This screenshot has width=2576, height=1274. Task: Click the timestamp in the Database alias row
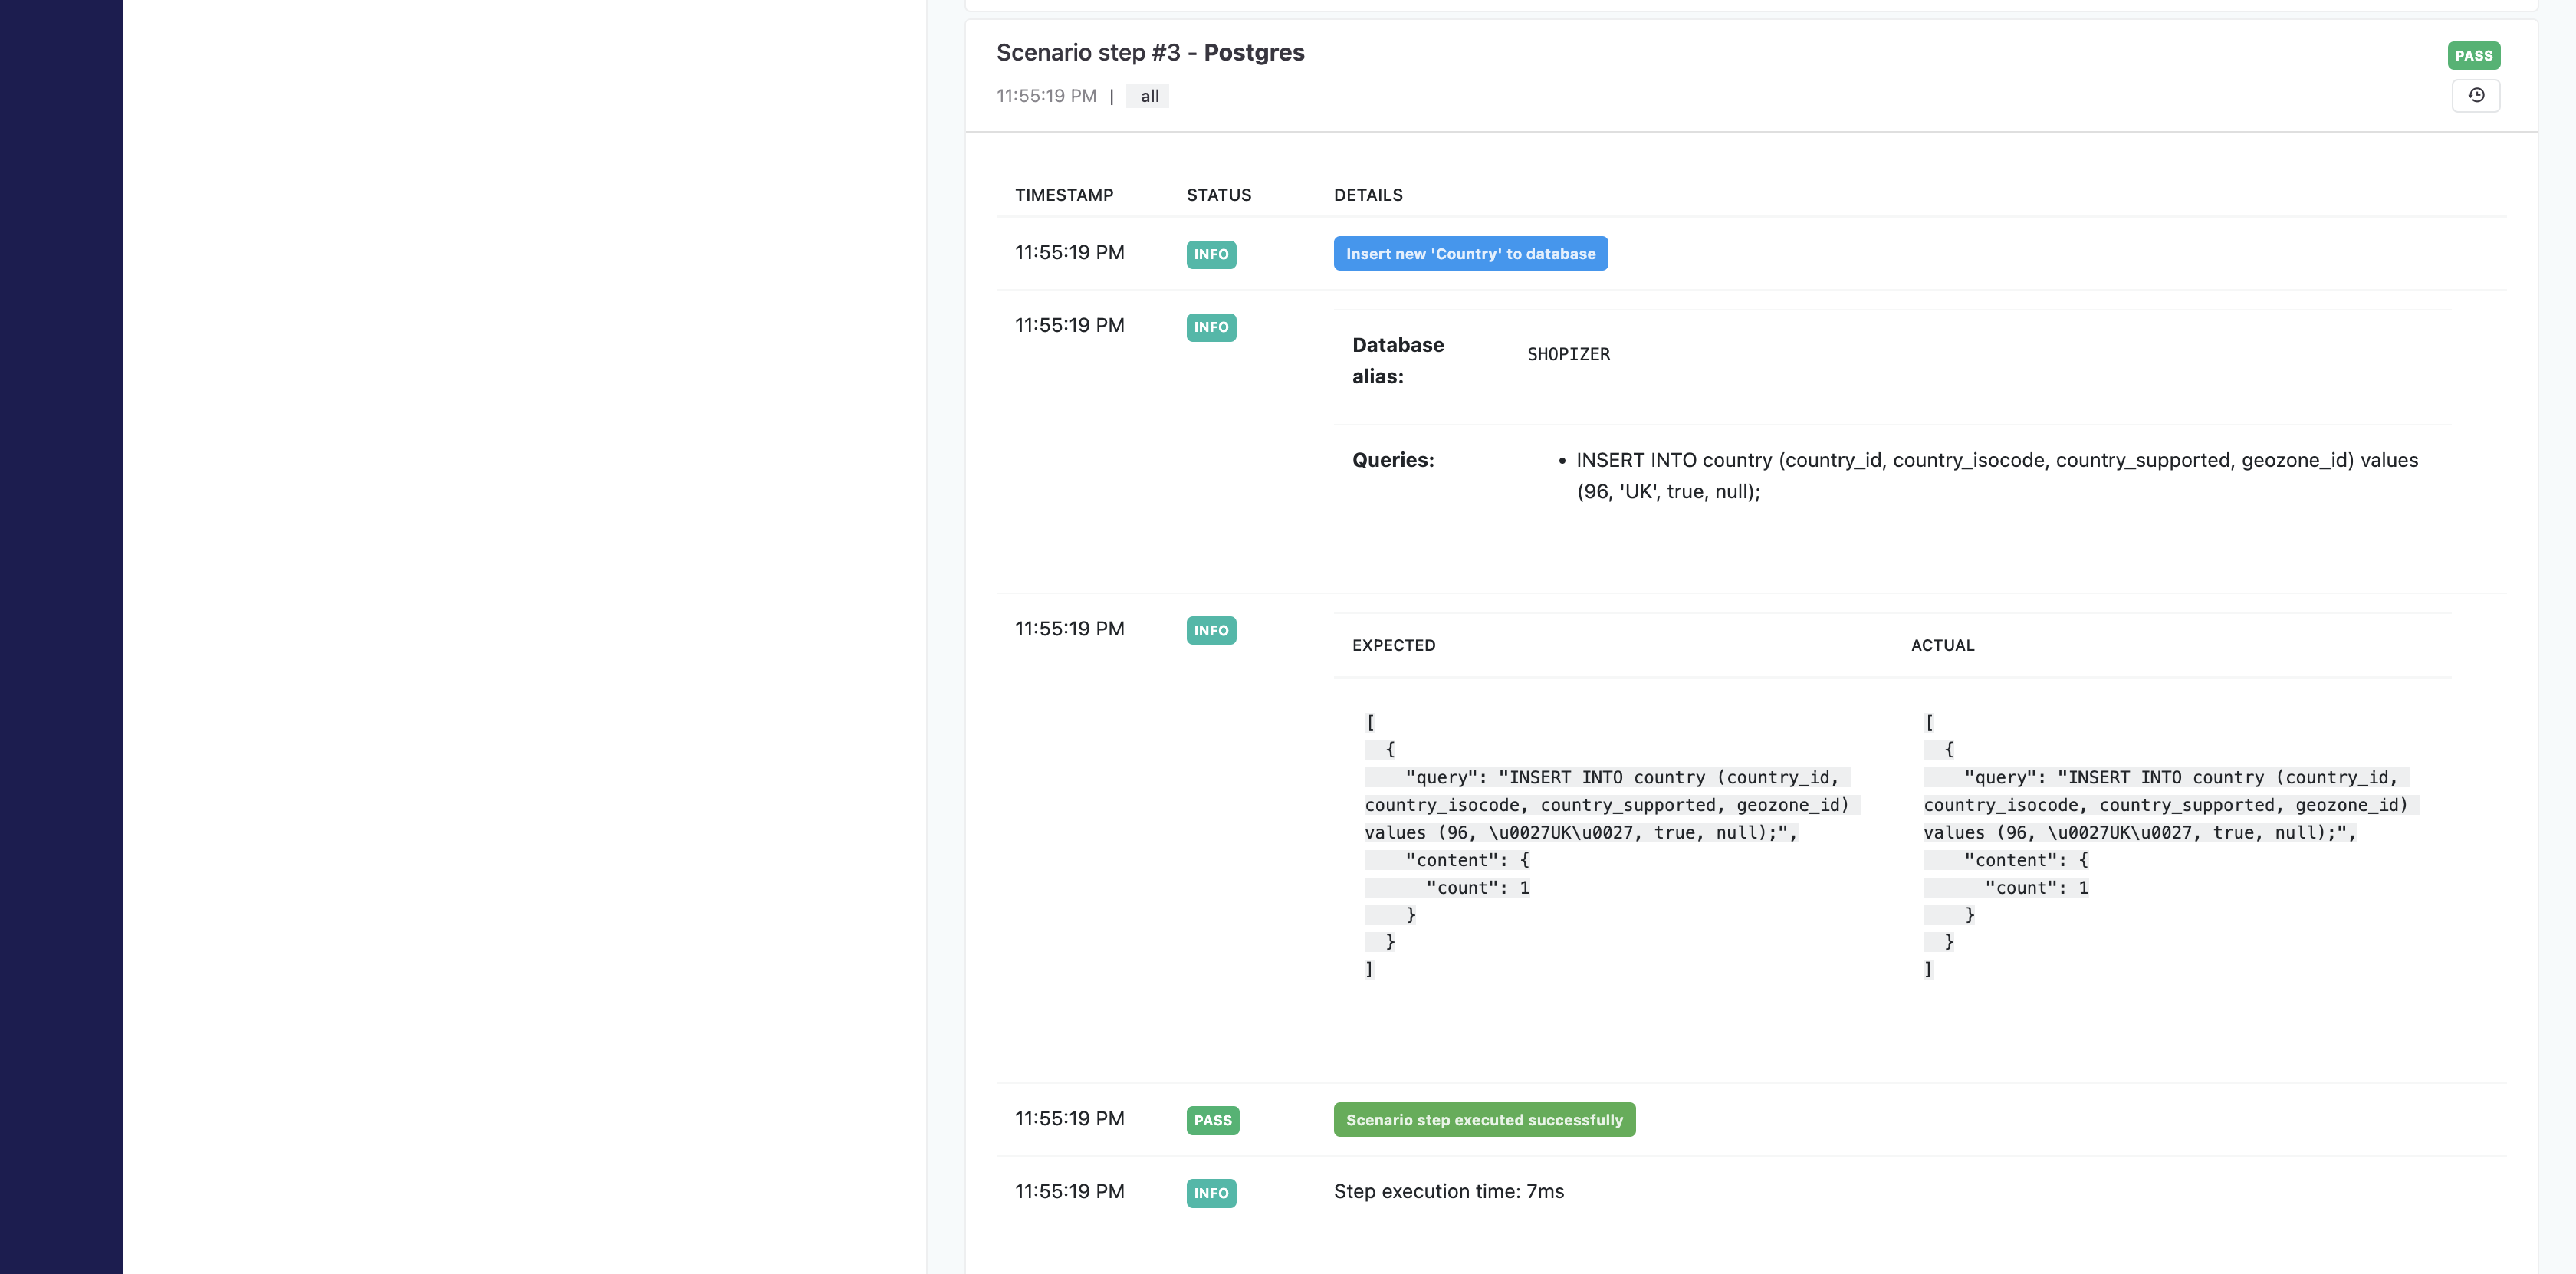tap(1069, 326)
